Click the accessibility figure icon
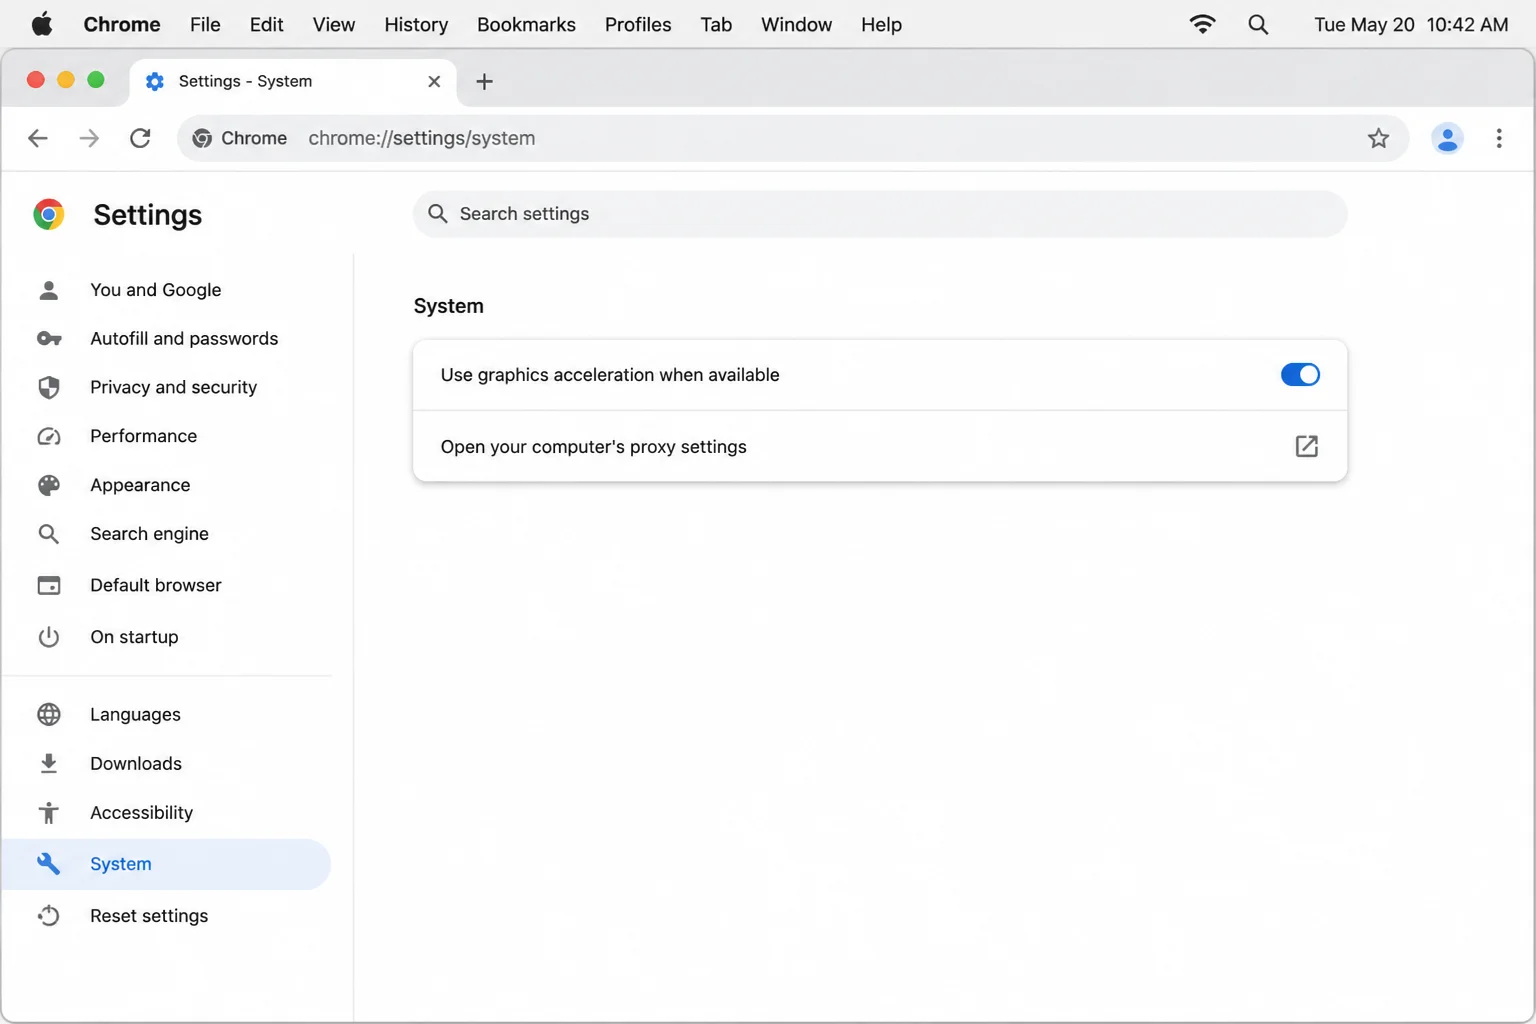The height and width of the screenshot is (1024, 1536). (48, 812)
